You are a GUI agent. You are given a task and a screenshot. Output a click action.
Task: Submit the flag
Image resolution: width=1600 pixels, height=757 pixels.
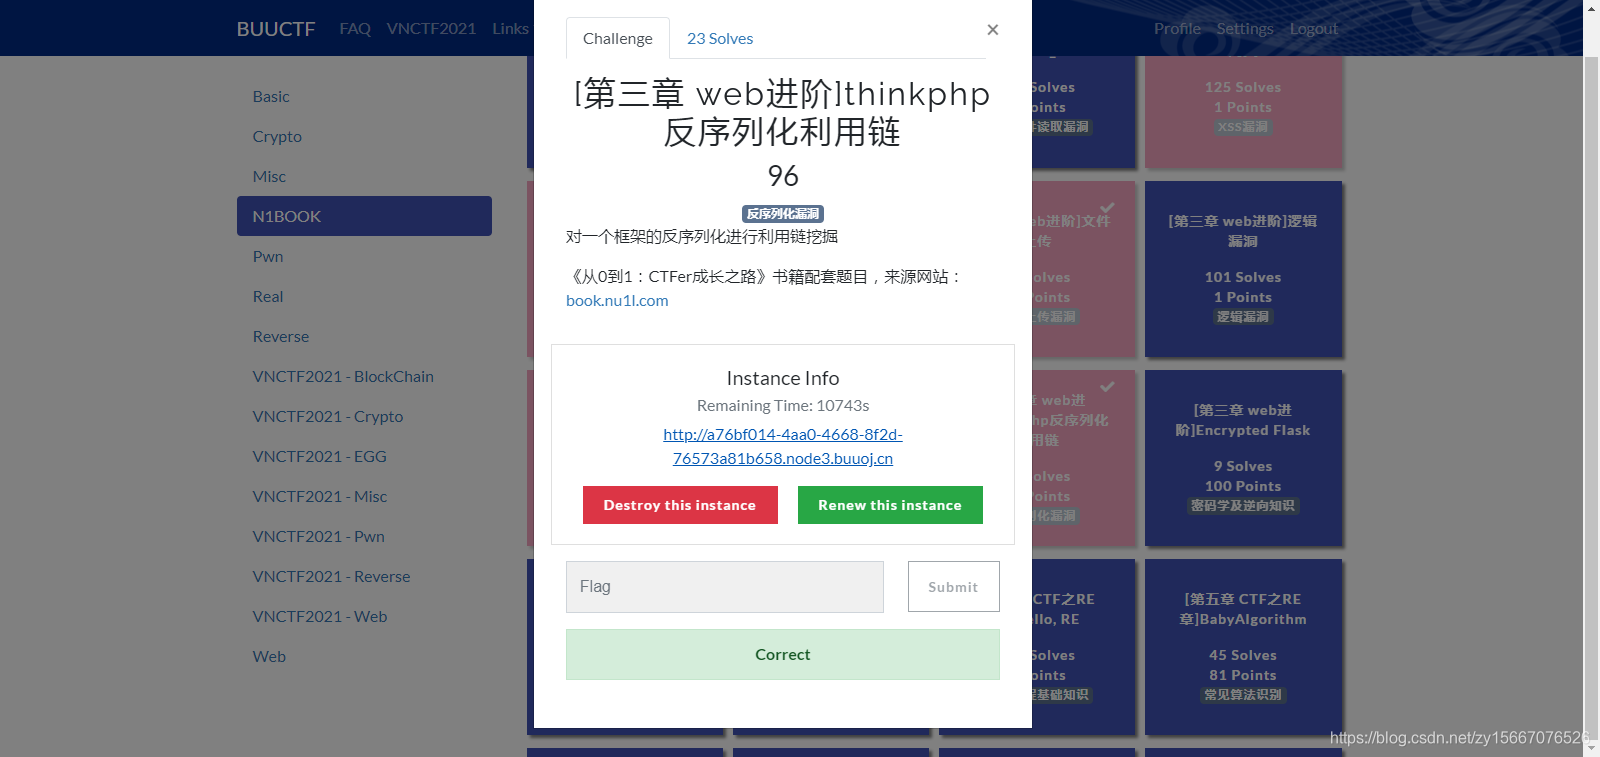pyautogui.click(x=953, y=587)
